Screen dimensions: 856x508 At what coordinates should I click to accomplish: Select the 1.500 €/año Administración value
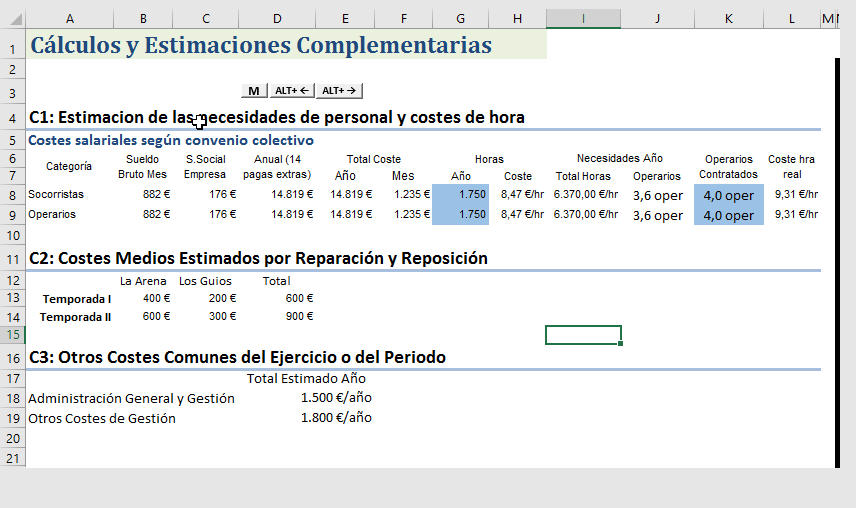336,398
